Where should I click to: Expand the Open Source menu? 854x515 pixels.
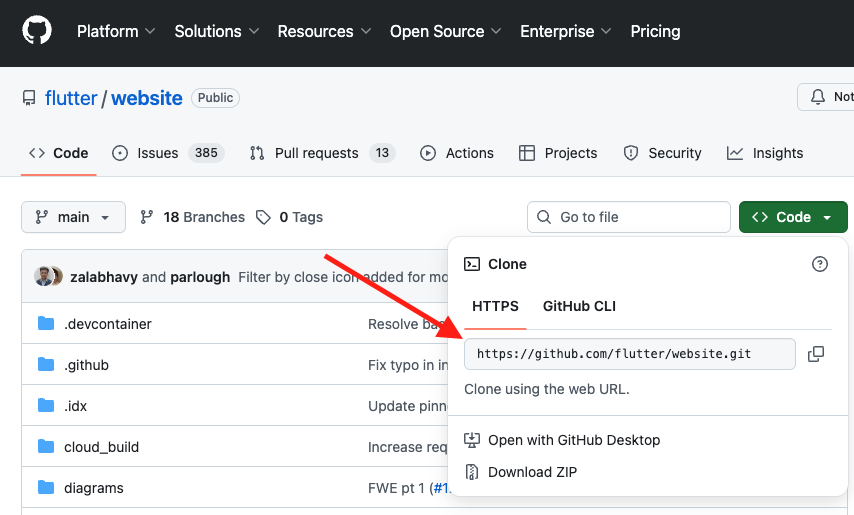tap(445, 32)
